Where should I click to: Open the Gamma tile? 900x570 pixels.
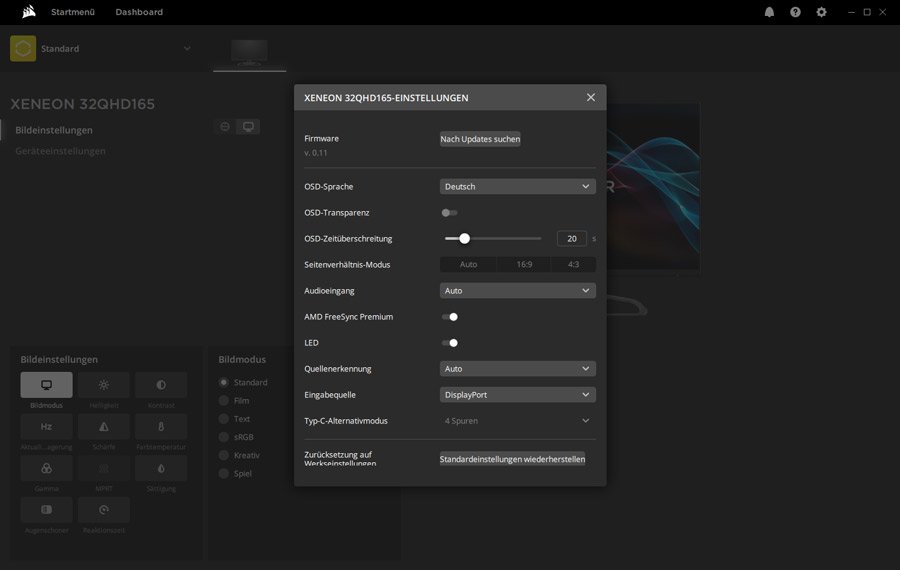pos(46,468)
